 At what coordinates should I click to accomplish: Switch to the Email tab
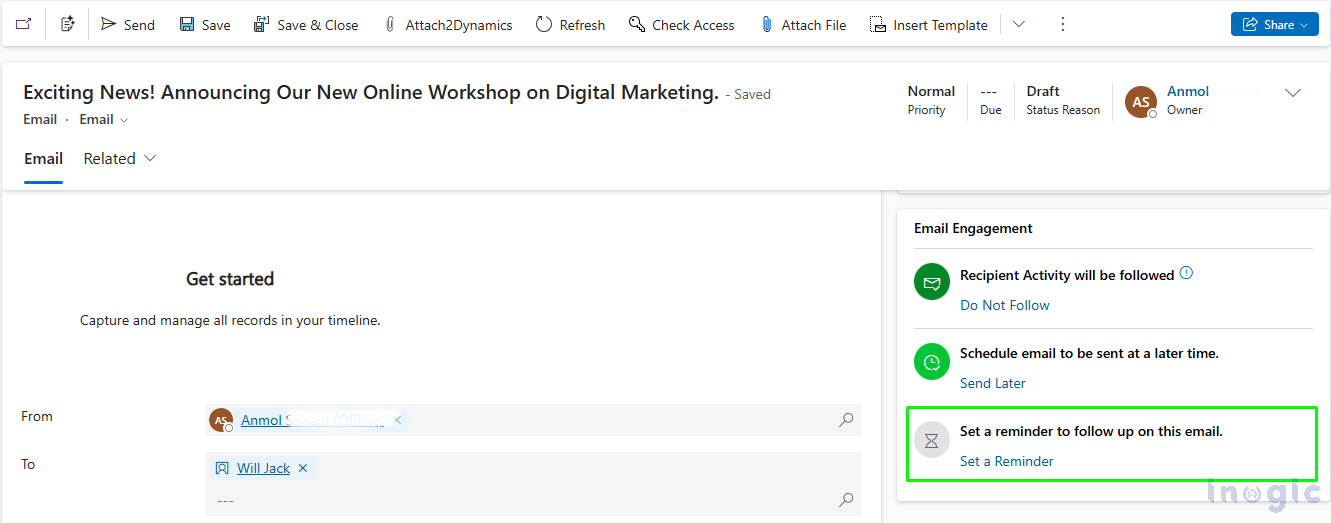tap(44, 159)
